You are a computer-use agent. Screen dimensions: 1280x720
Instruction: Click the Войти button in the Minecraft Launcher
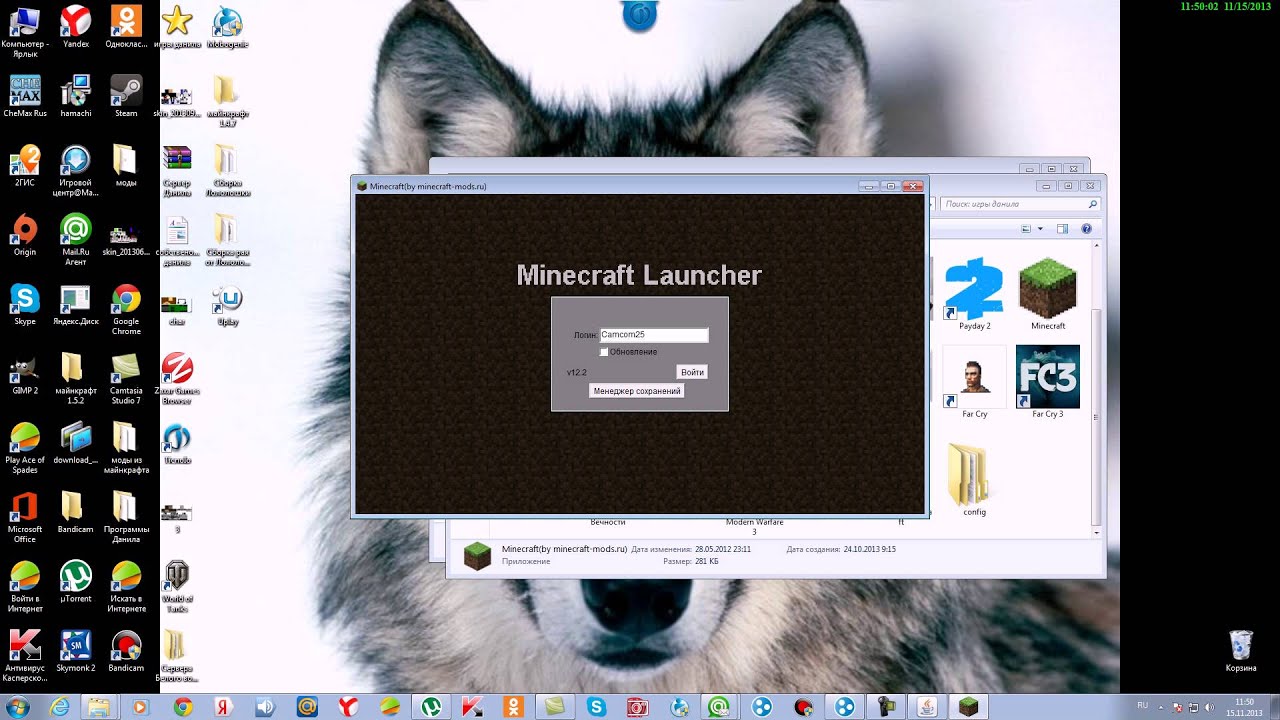(692, 372)
